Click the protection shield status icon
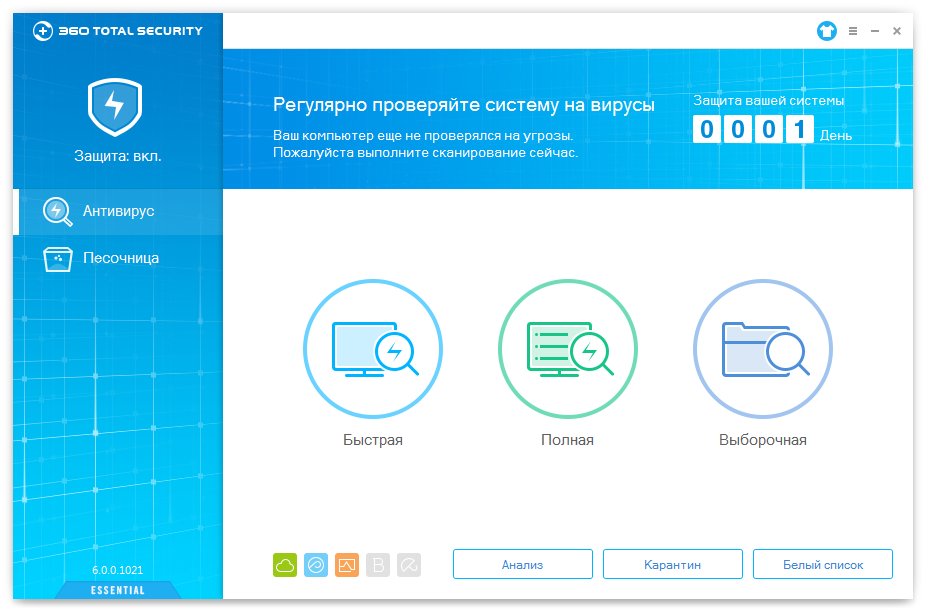The height and width of the screenshot is (613, 931). coord(115,107)
